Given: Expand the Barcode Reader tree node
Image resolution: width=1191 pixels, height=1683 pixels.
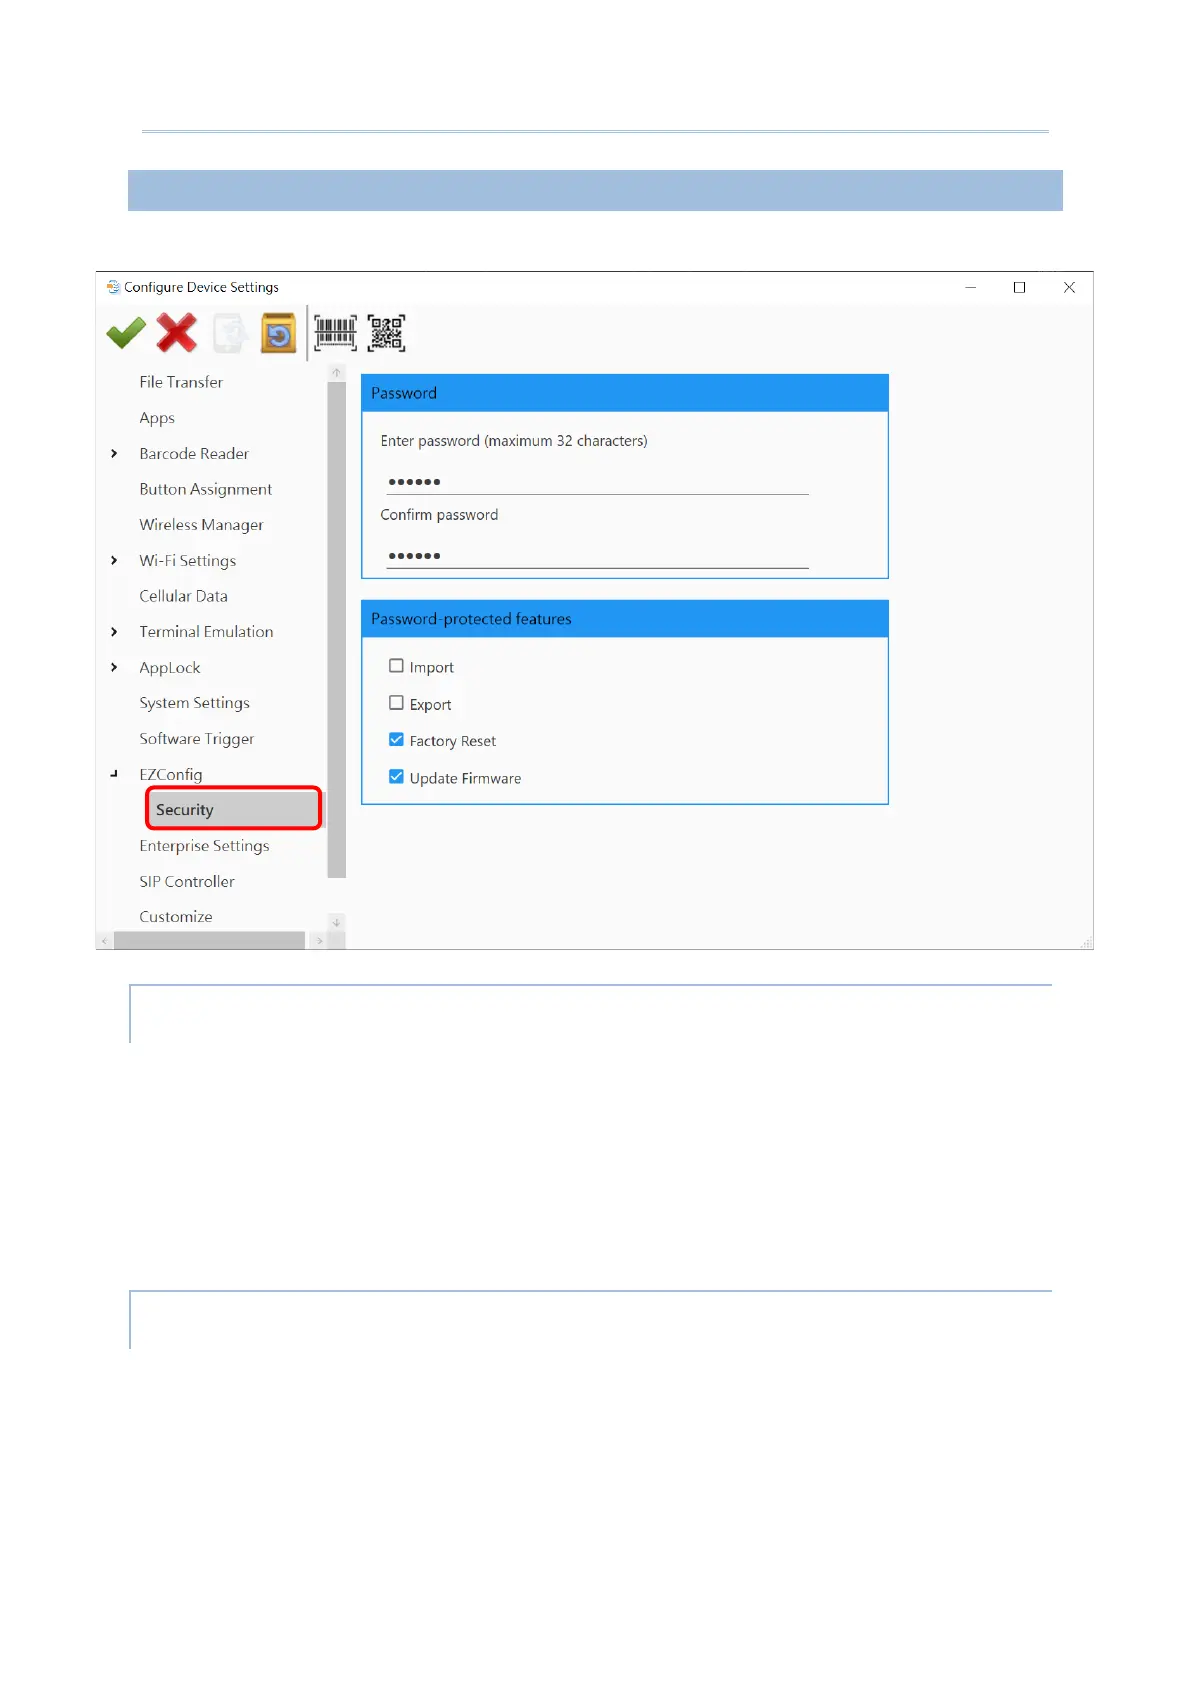Looking at the screenshot, I should [114, 454].
